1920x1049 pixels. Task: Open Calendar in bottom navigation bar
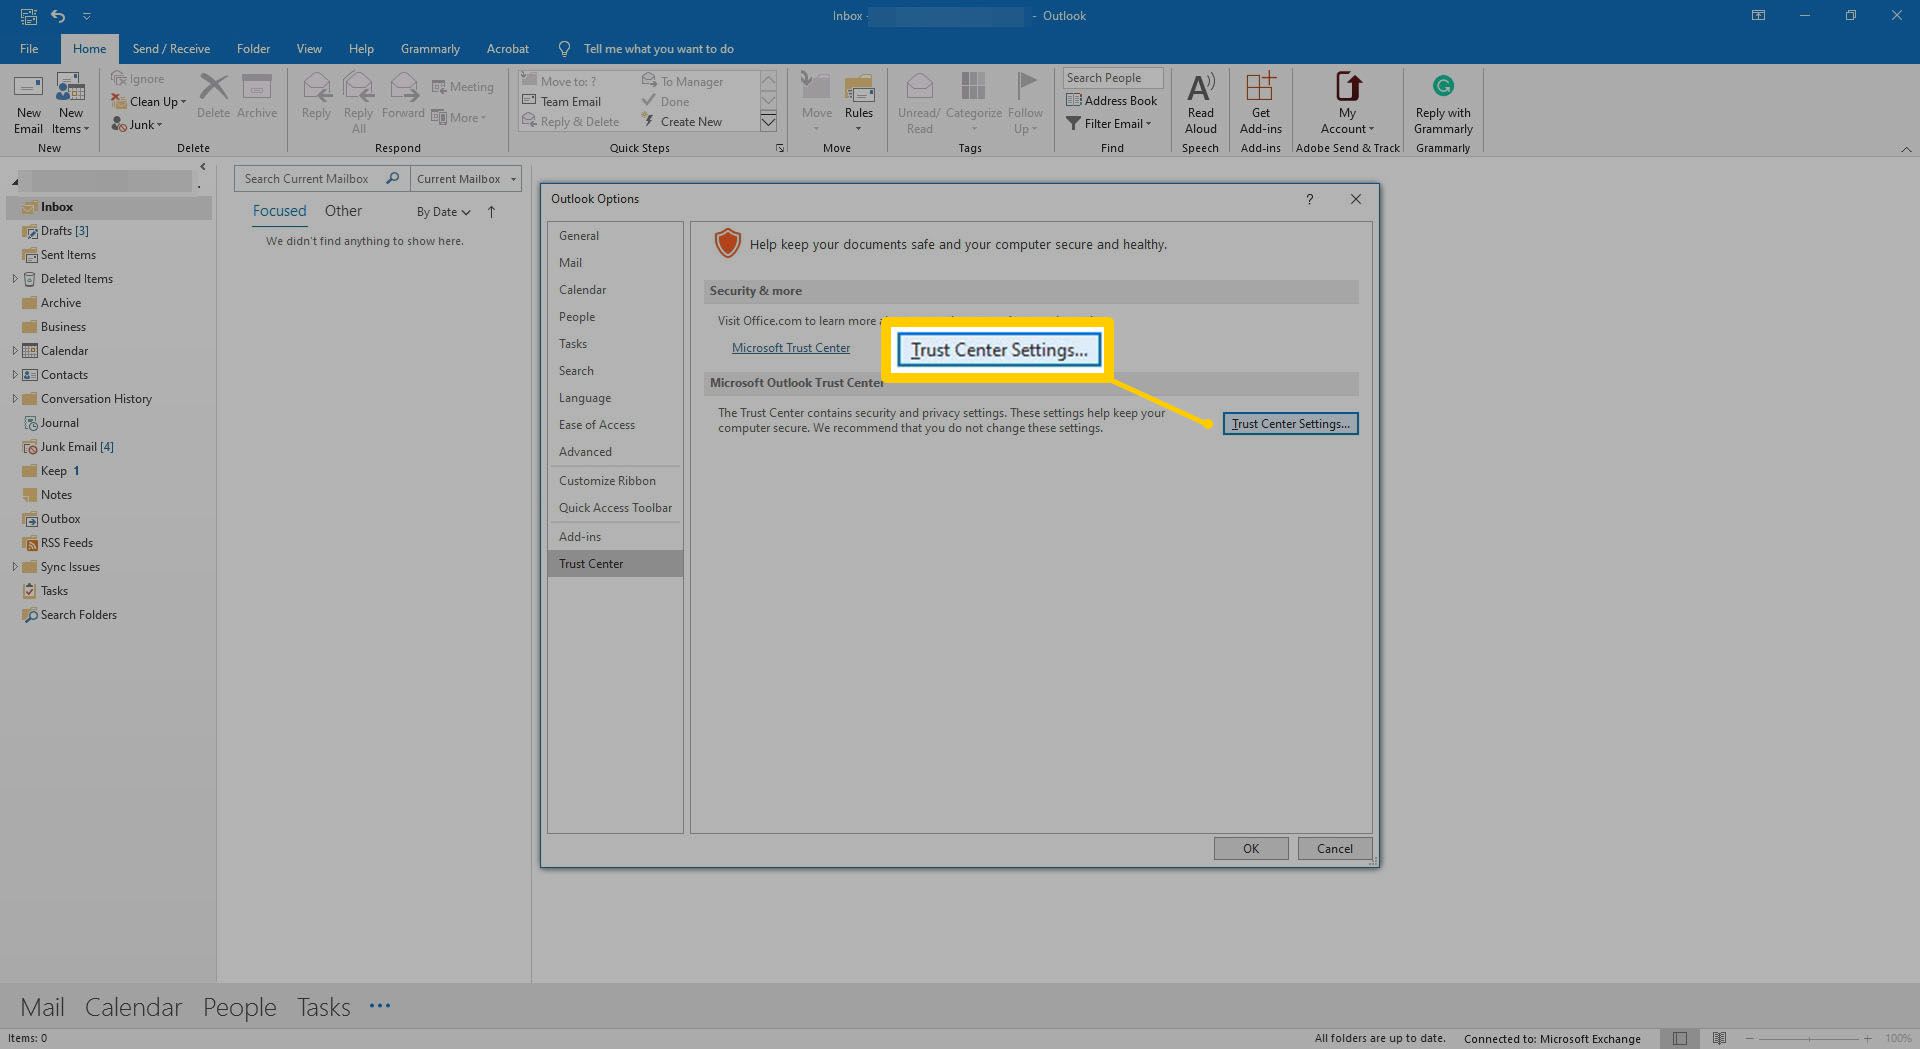[x=133, y=1007]
